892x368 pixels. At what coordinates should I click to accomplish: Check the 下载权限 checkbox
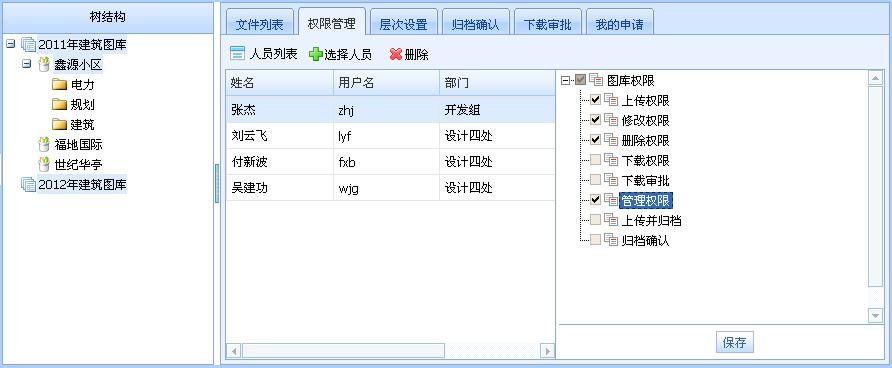click(x=595, y=160)
